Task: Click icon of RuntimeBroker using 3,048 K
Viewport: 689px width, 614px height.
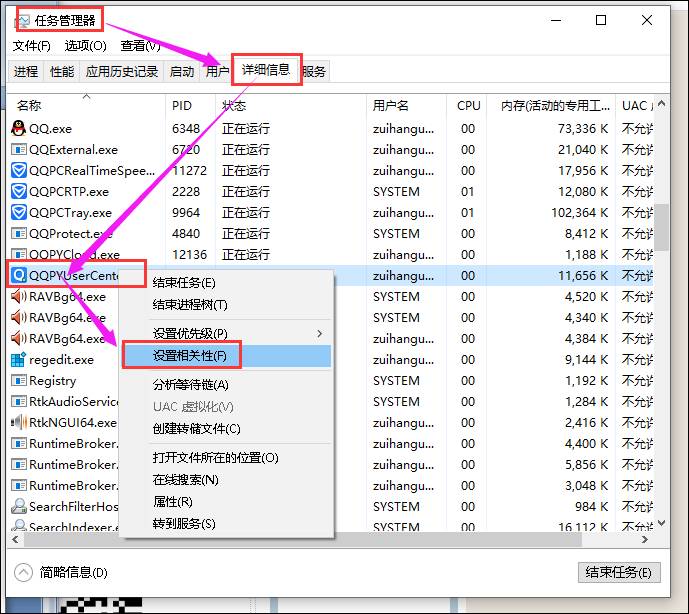Action: pyautogui.click(x=18, y=485)
